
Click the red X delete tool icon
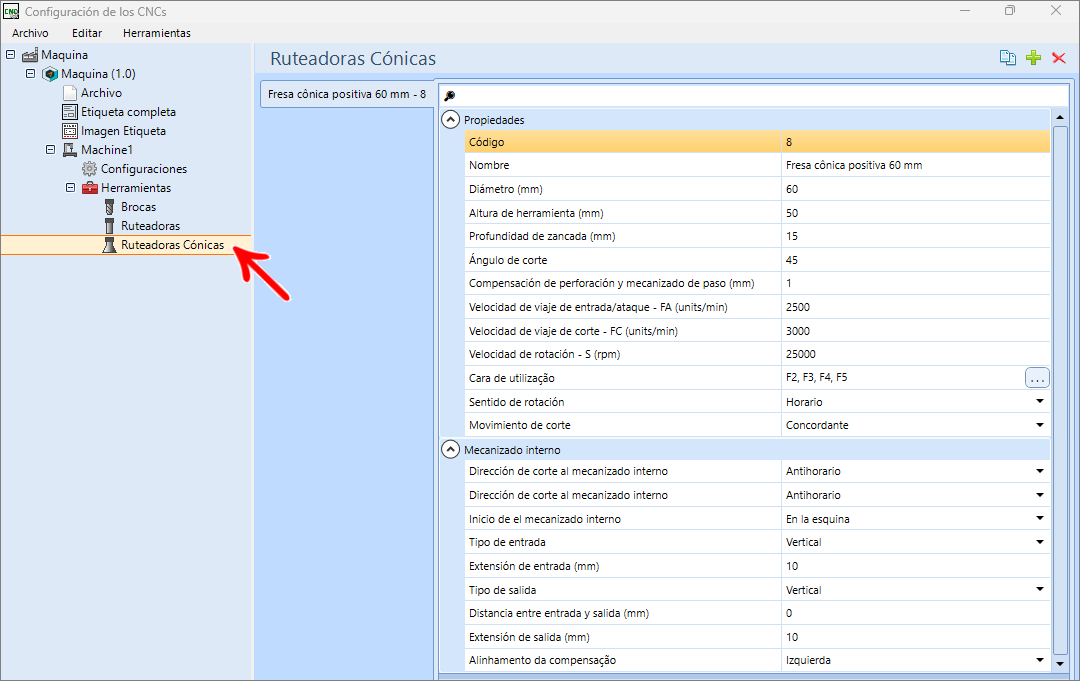pos(1059,58)
